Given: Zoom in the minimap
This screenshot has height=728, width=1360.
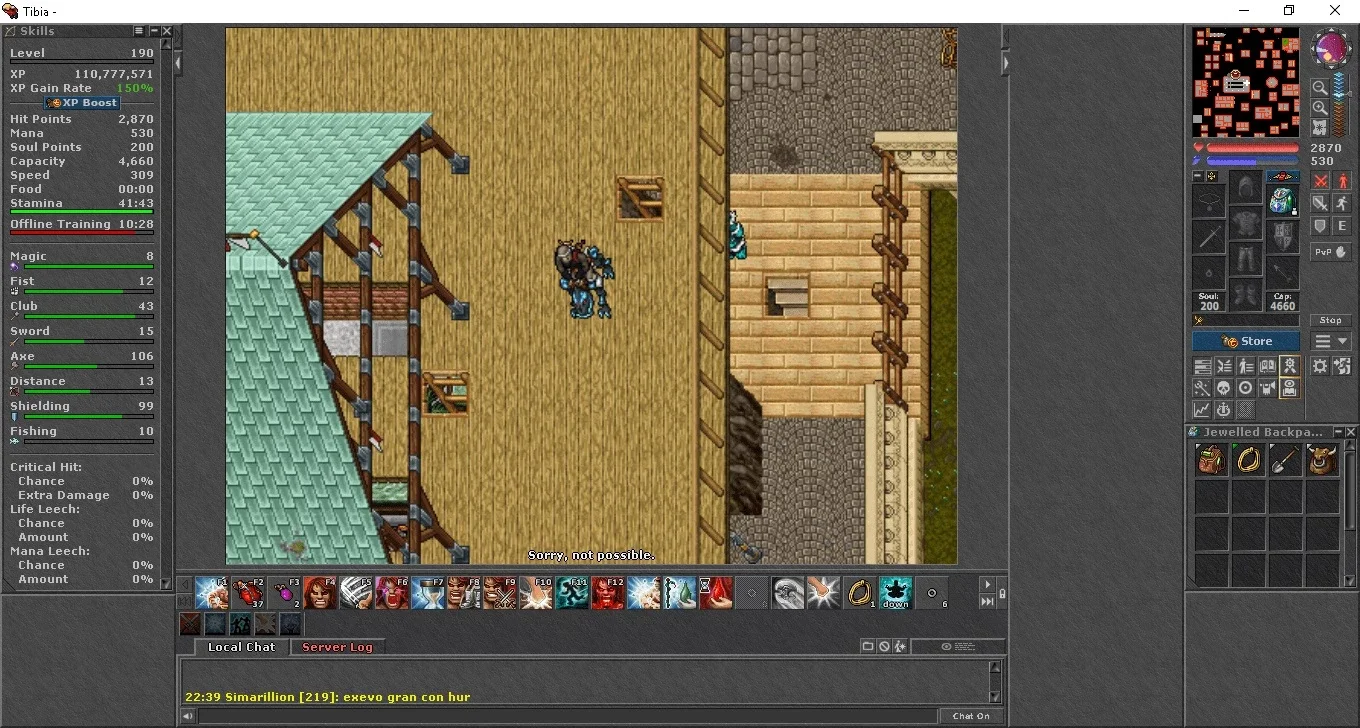Looking at the screenshot, I should tap(1320, 107).
